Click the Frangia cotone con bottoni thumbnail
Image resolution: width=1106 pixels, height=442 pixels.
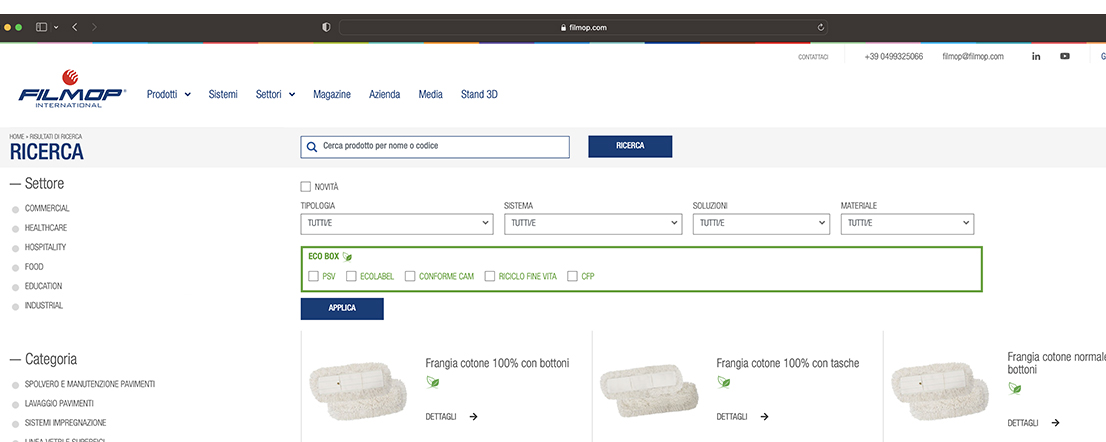click(x=358, y=386)
